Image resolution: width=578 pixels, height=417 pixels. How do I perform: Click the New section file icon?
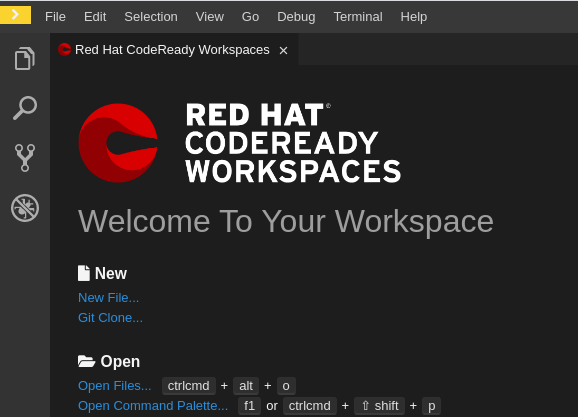(84, 273)
